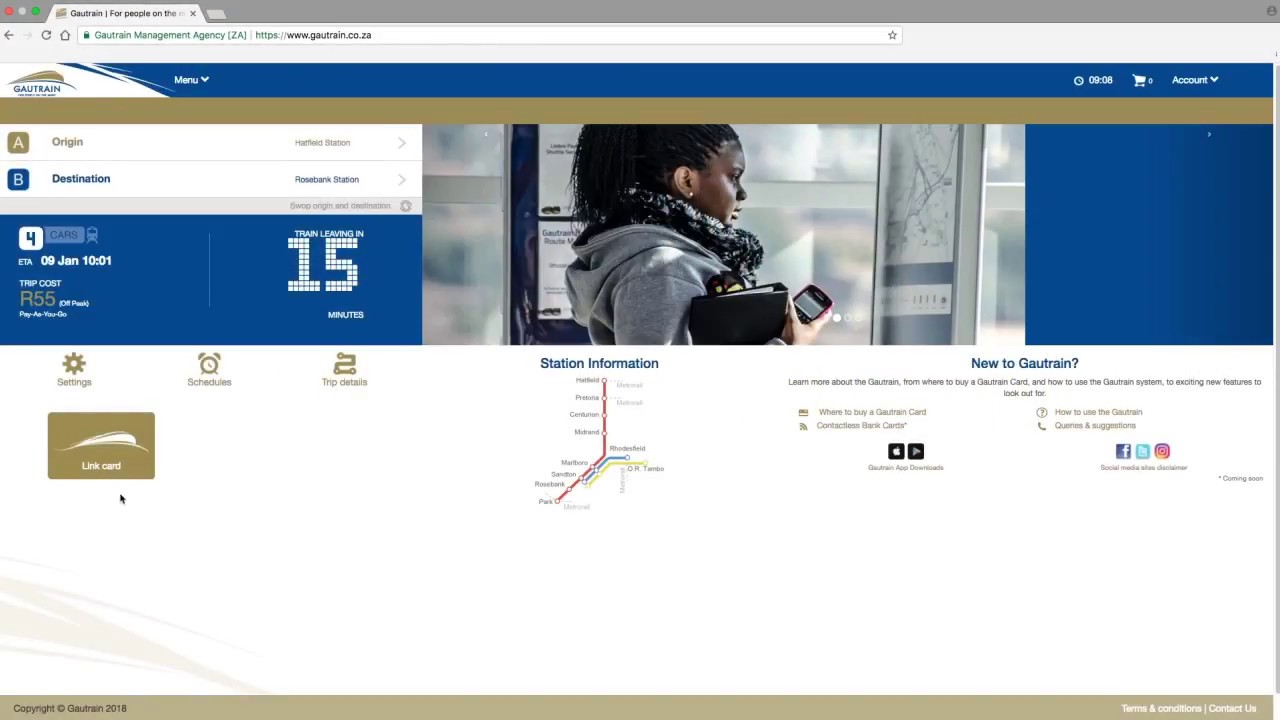The height and width of the screenshot is (720, 1280).
Task: Click Social media sites disclaimer link
Action: pyautogui.click(x=1144, y=468)
